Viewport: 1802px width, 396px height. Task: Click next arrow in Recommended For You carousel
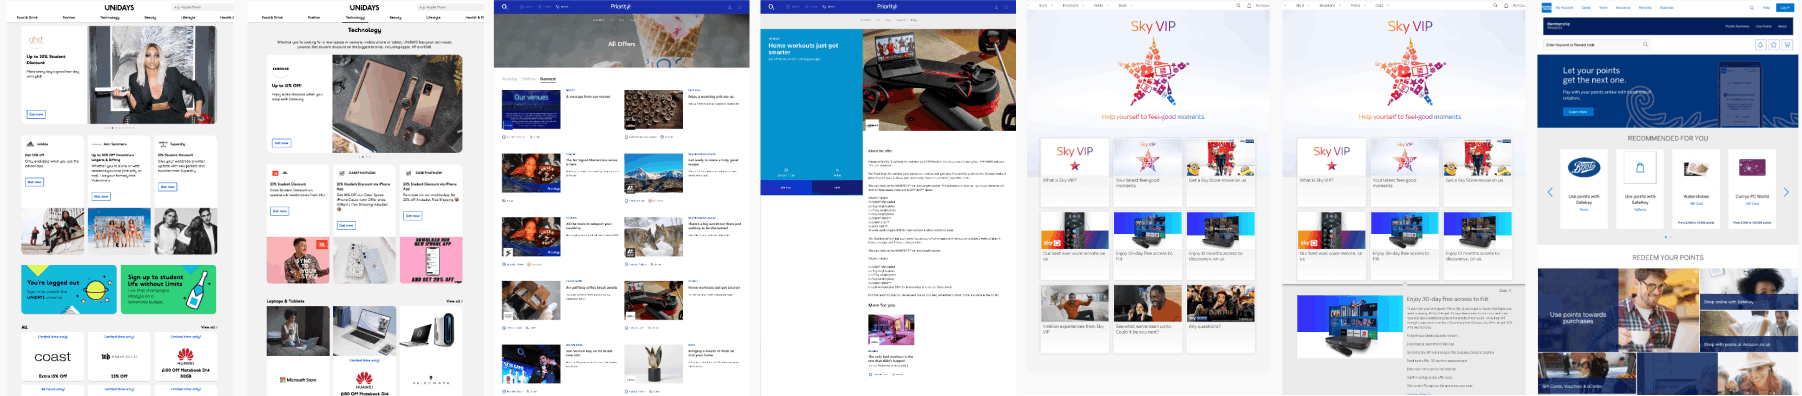coord(1786,192)
